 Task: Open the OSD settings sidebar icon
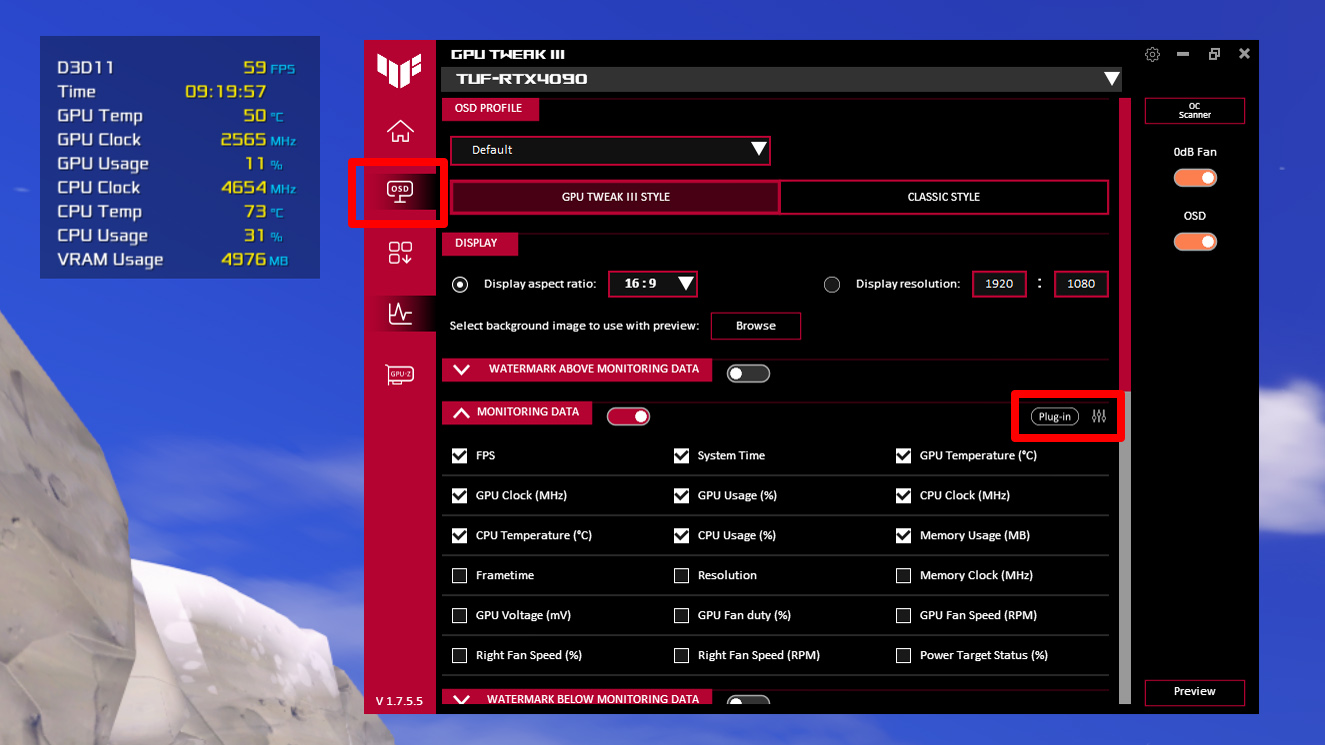tap(400, 190)
